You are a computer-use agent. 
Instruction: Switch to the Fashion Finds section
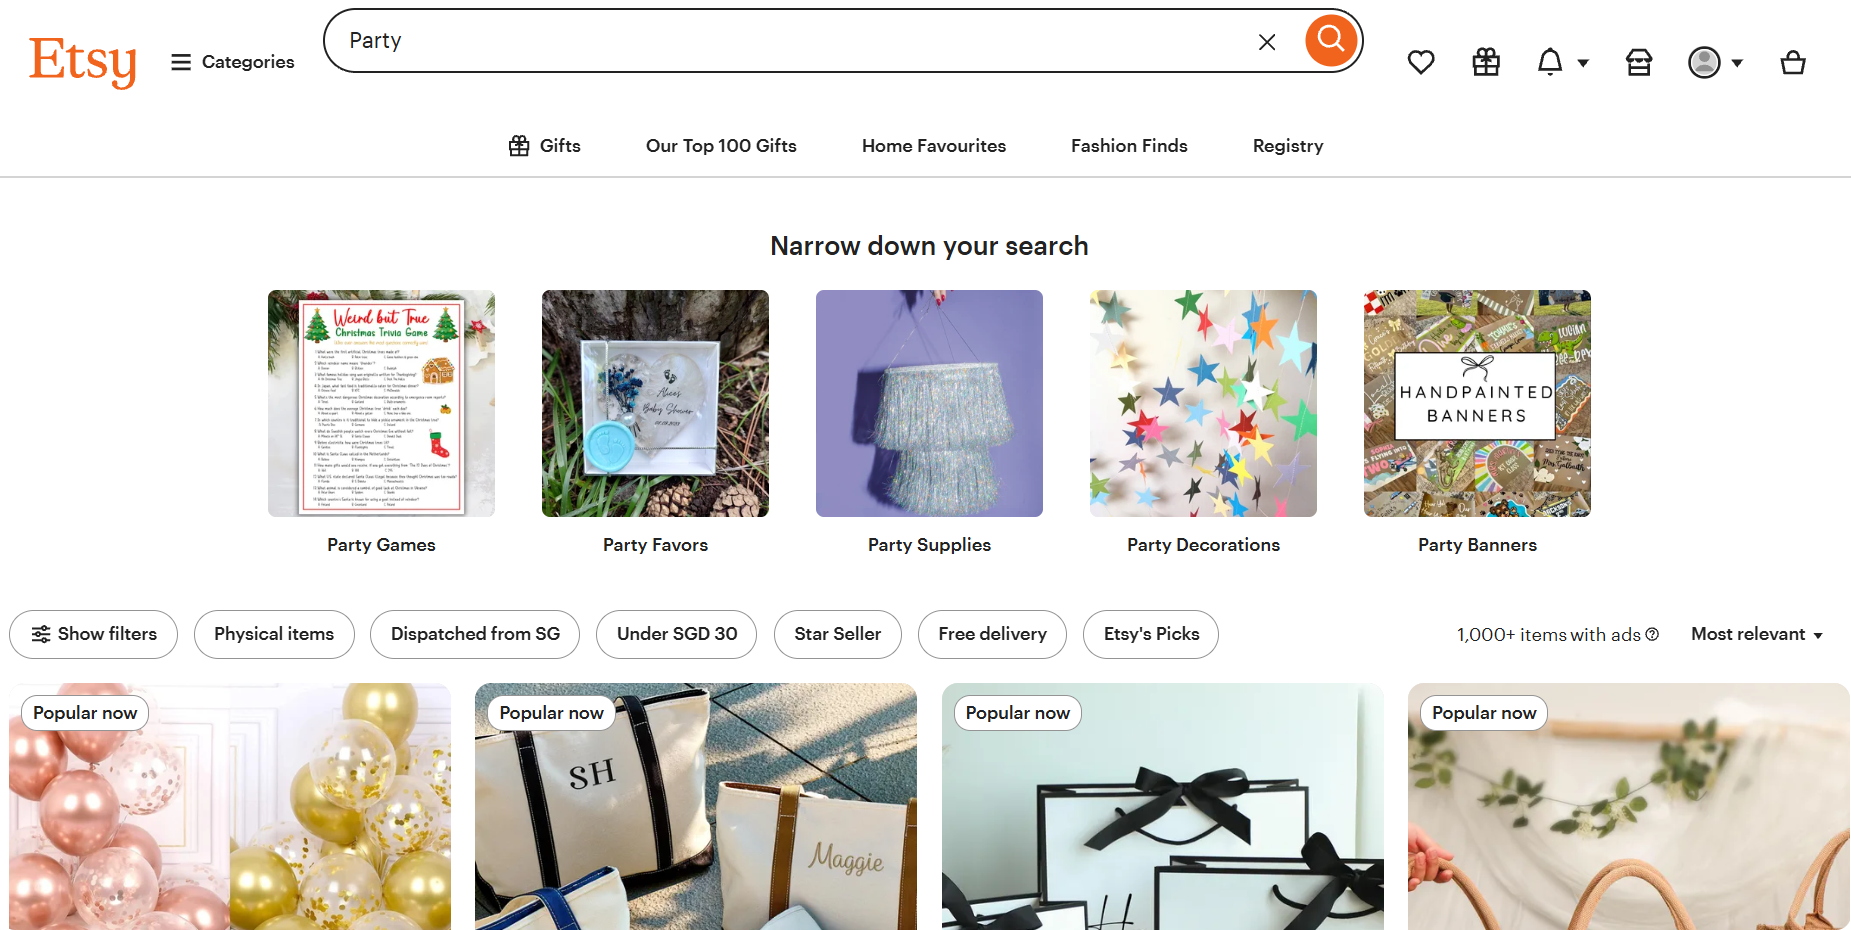(x=1128, y=146)
